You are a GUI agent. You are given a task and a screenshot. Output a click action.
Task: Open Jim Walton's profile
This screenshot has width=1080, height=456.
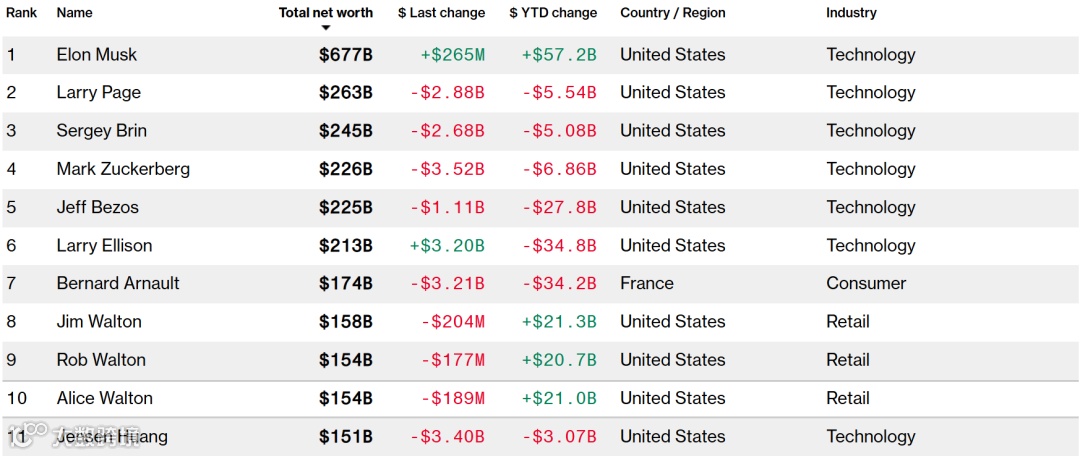[x=99, y=322]
